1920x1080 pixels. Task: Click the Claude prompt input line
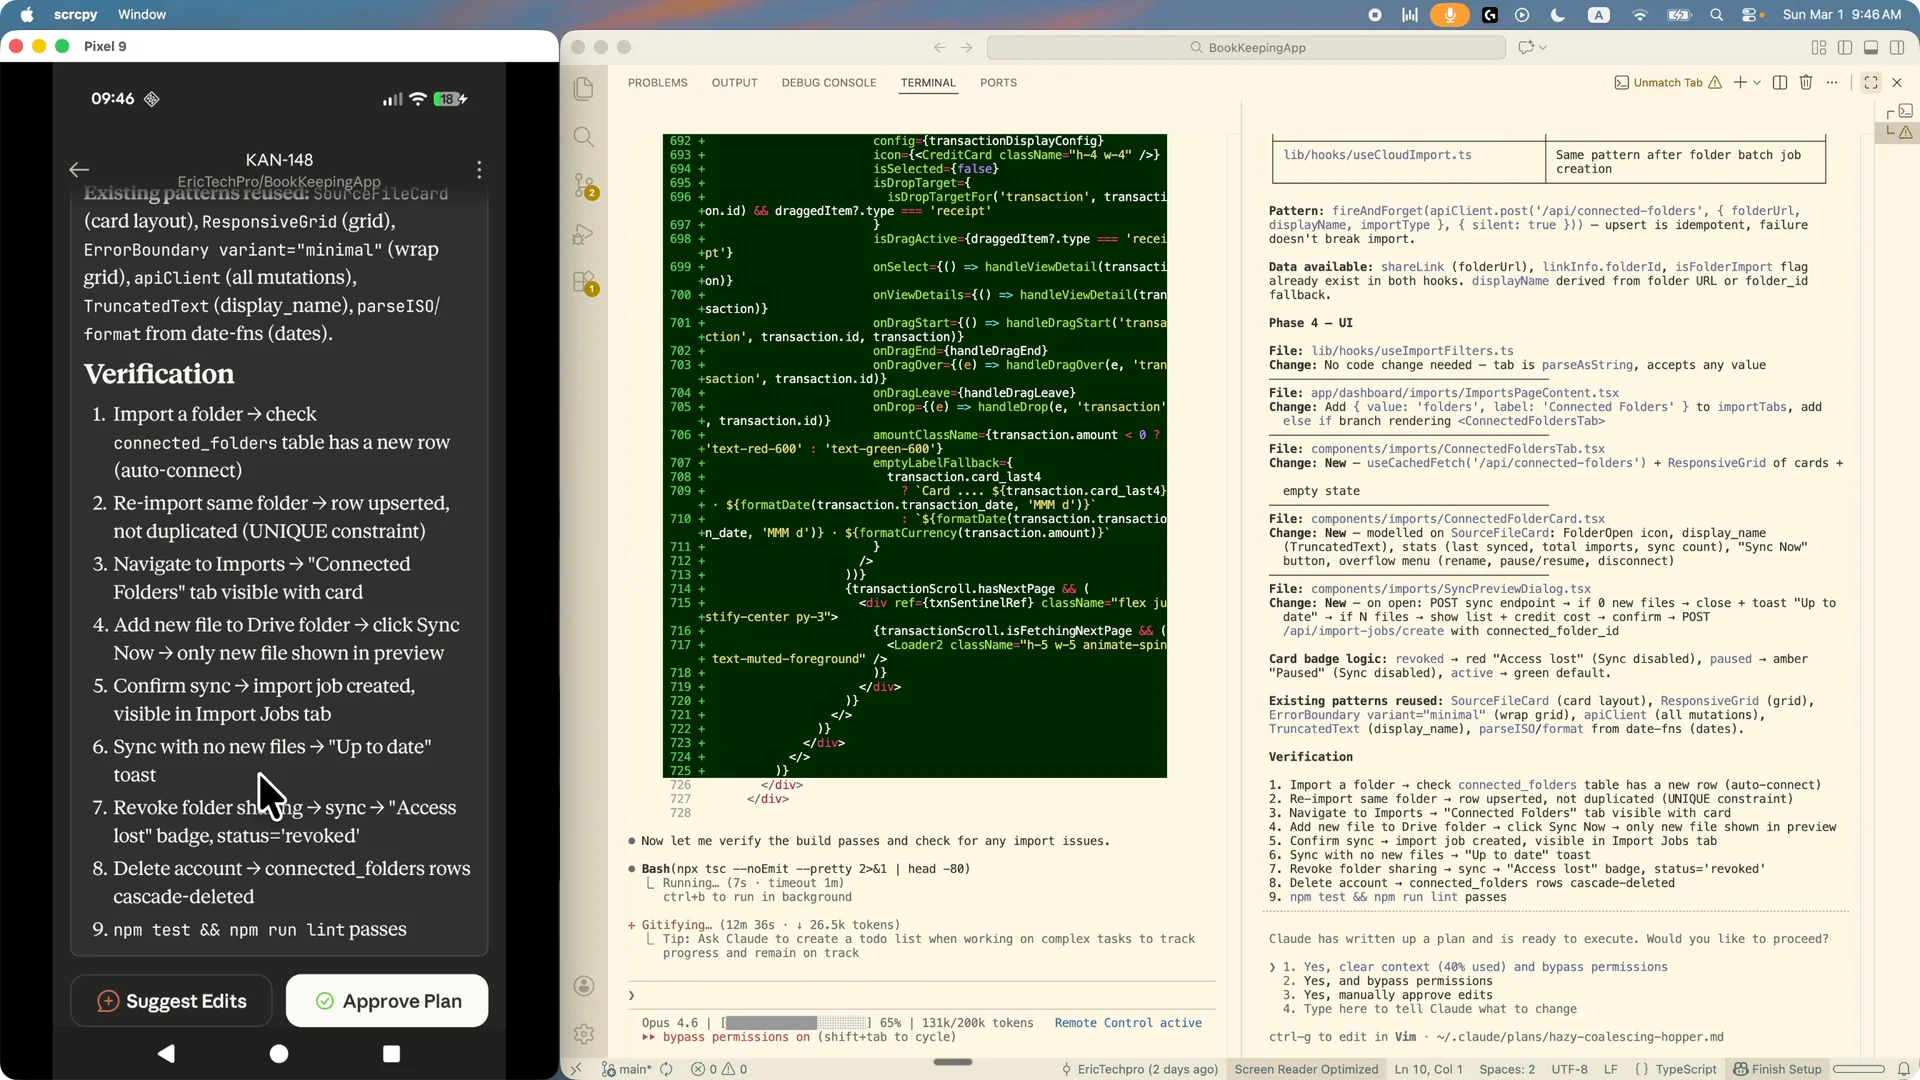[920, 995]
